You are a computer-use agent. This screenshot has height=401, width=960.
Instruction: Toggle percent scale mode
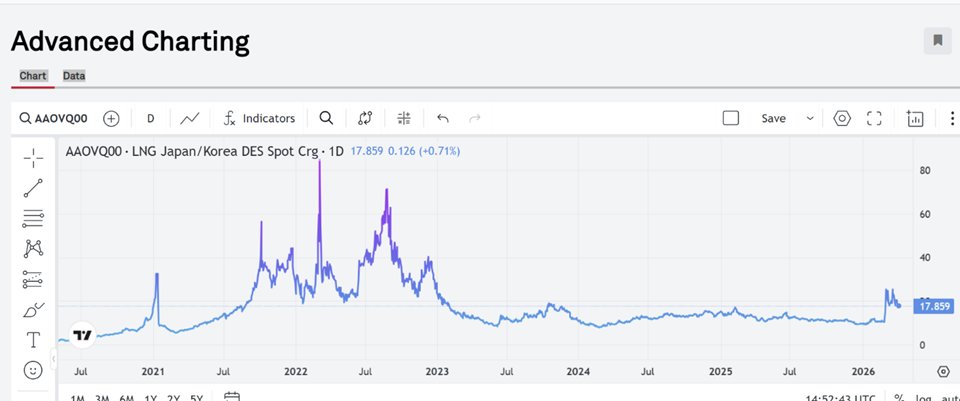[x=899, y=398]
